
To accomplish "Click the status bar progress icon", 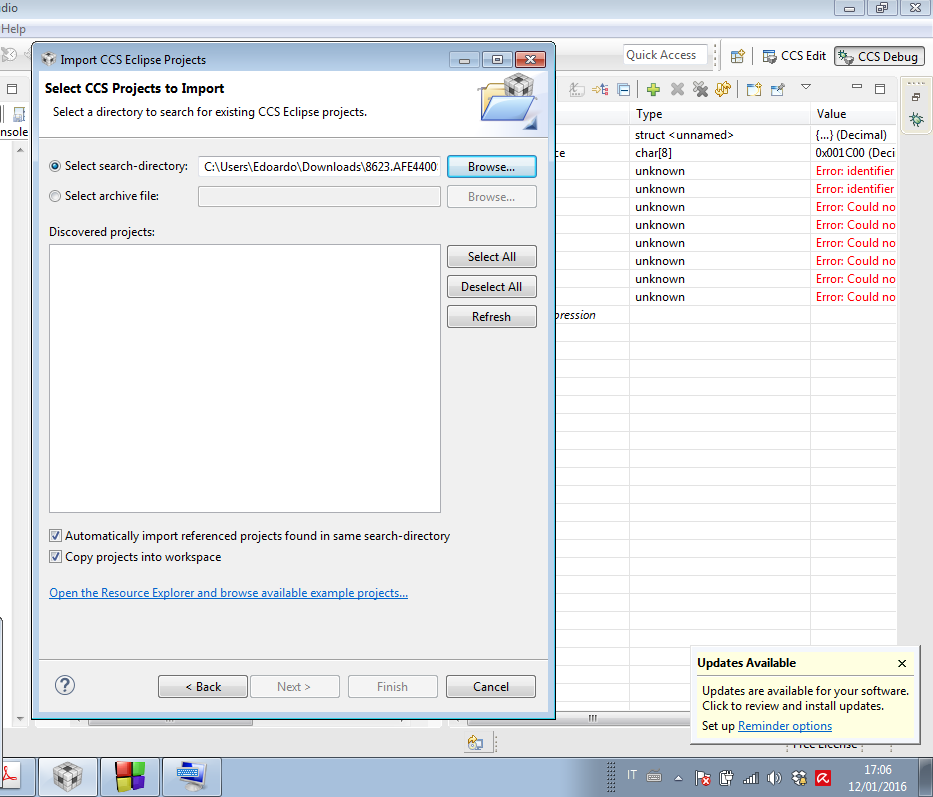I will (x=475, y=743).
